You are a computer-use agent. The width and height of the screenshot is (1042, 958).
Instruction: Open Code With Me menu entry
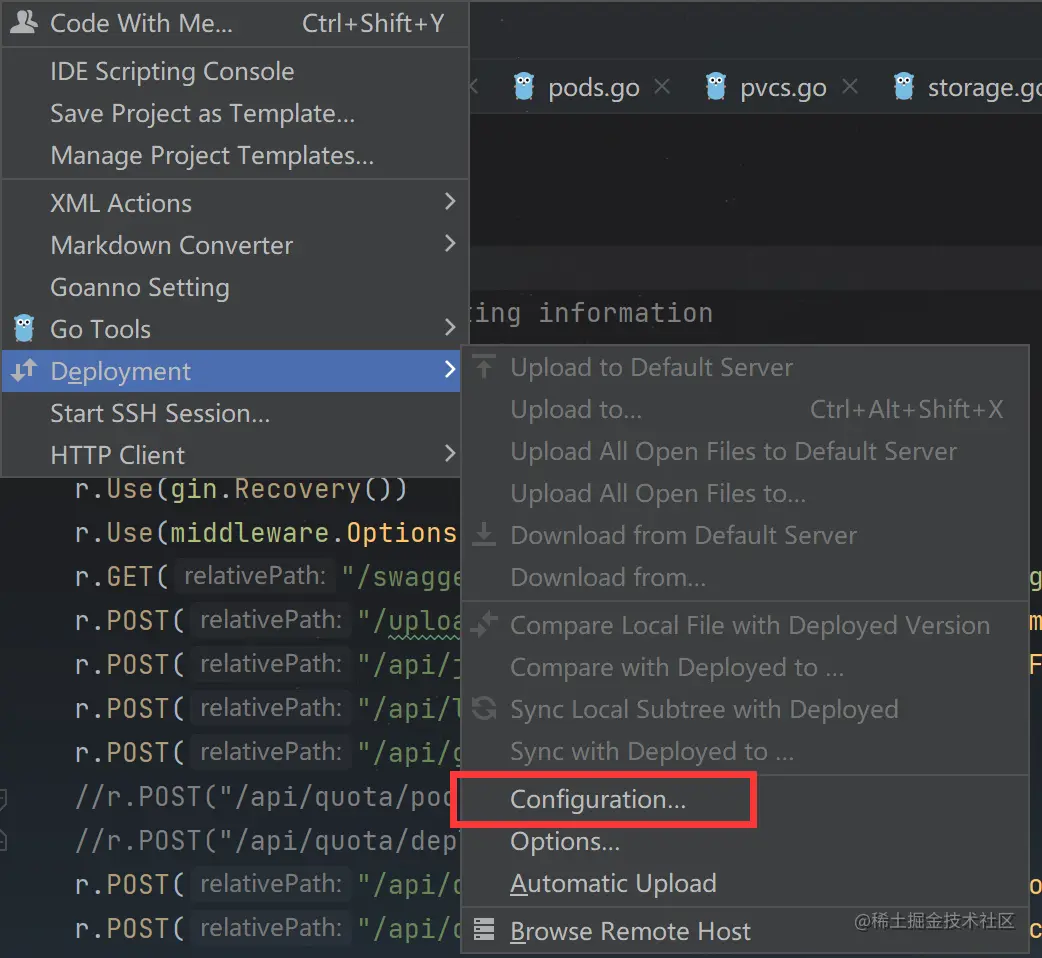coord(235,23)
